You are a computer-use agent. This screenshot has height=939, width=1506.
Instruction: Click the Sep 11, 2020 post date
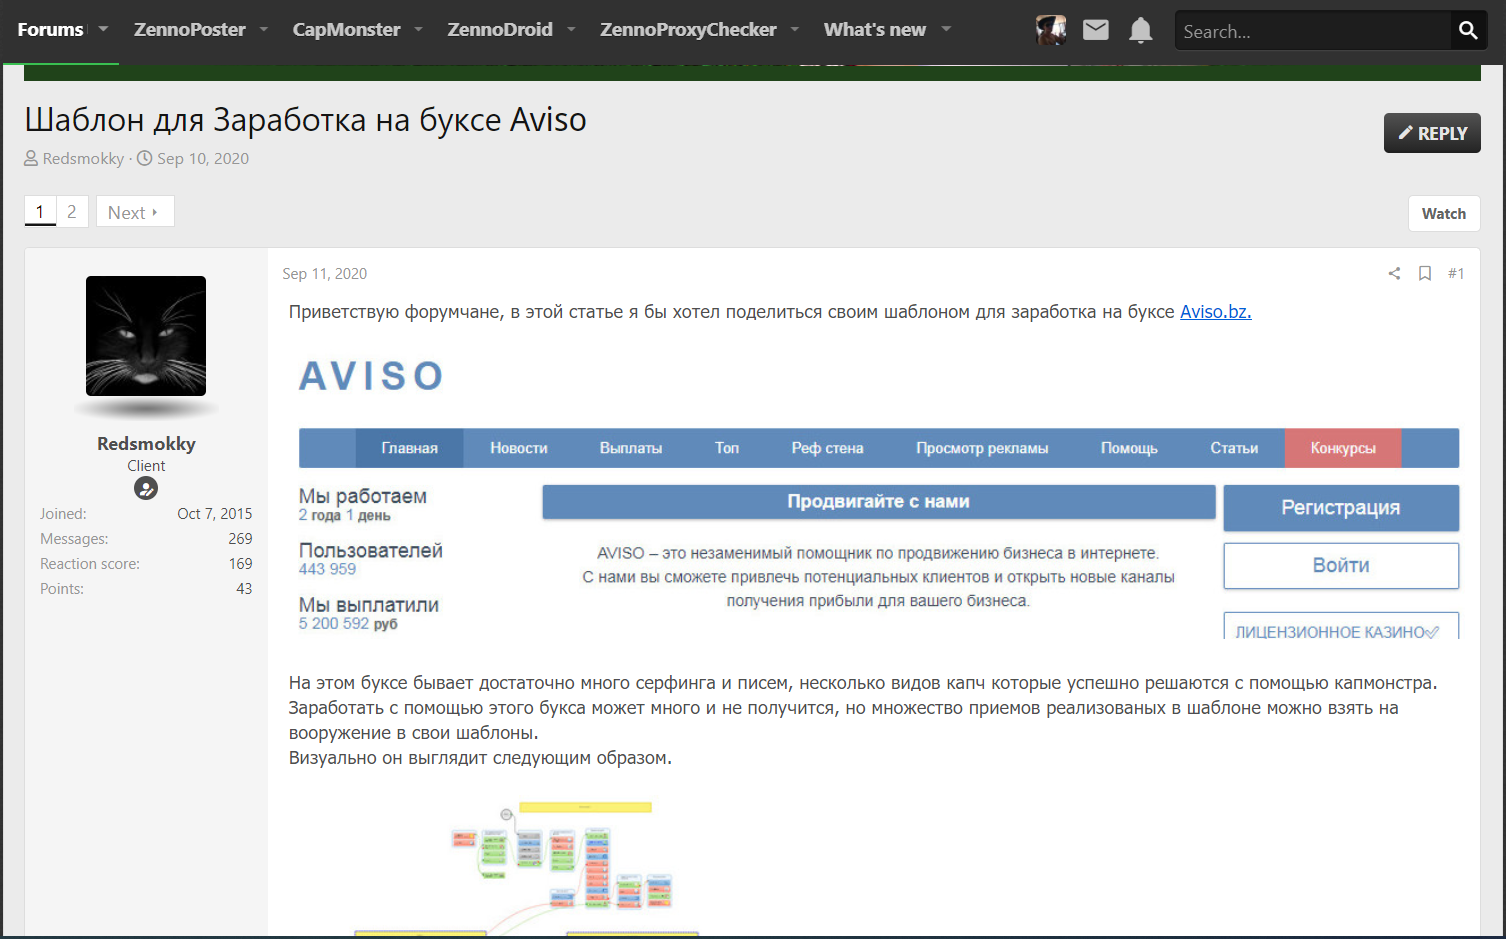click(324, 274)
